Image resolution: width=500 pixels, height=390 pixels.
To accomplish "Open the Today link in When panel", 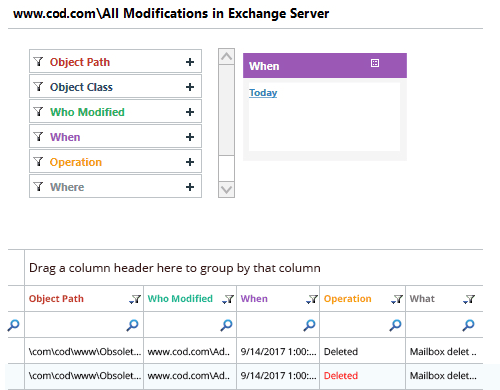I will pyautogui.click(x=263, y=93).
